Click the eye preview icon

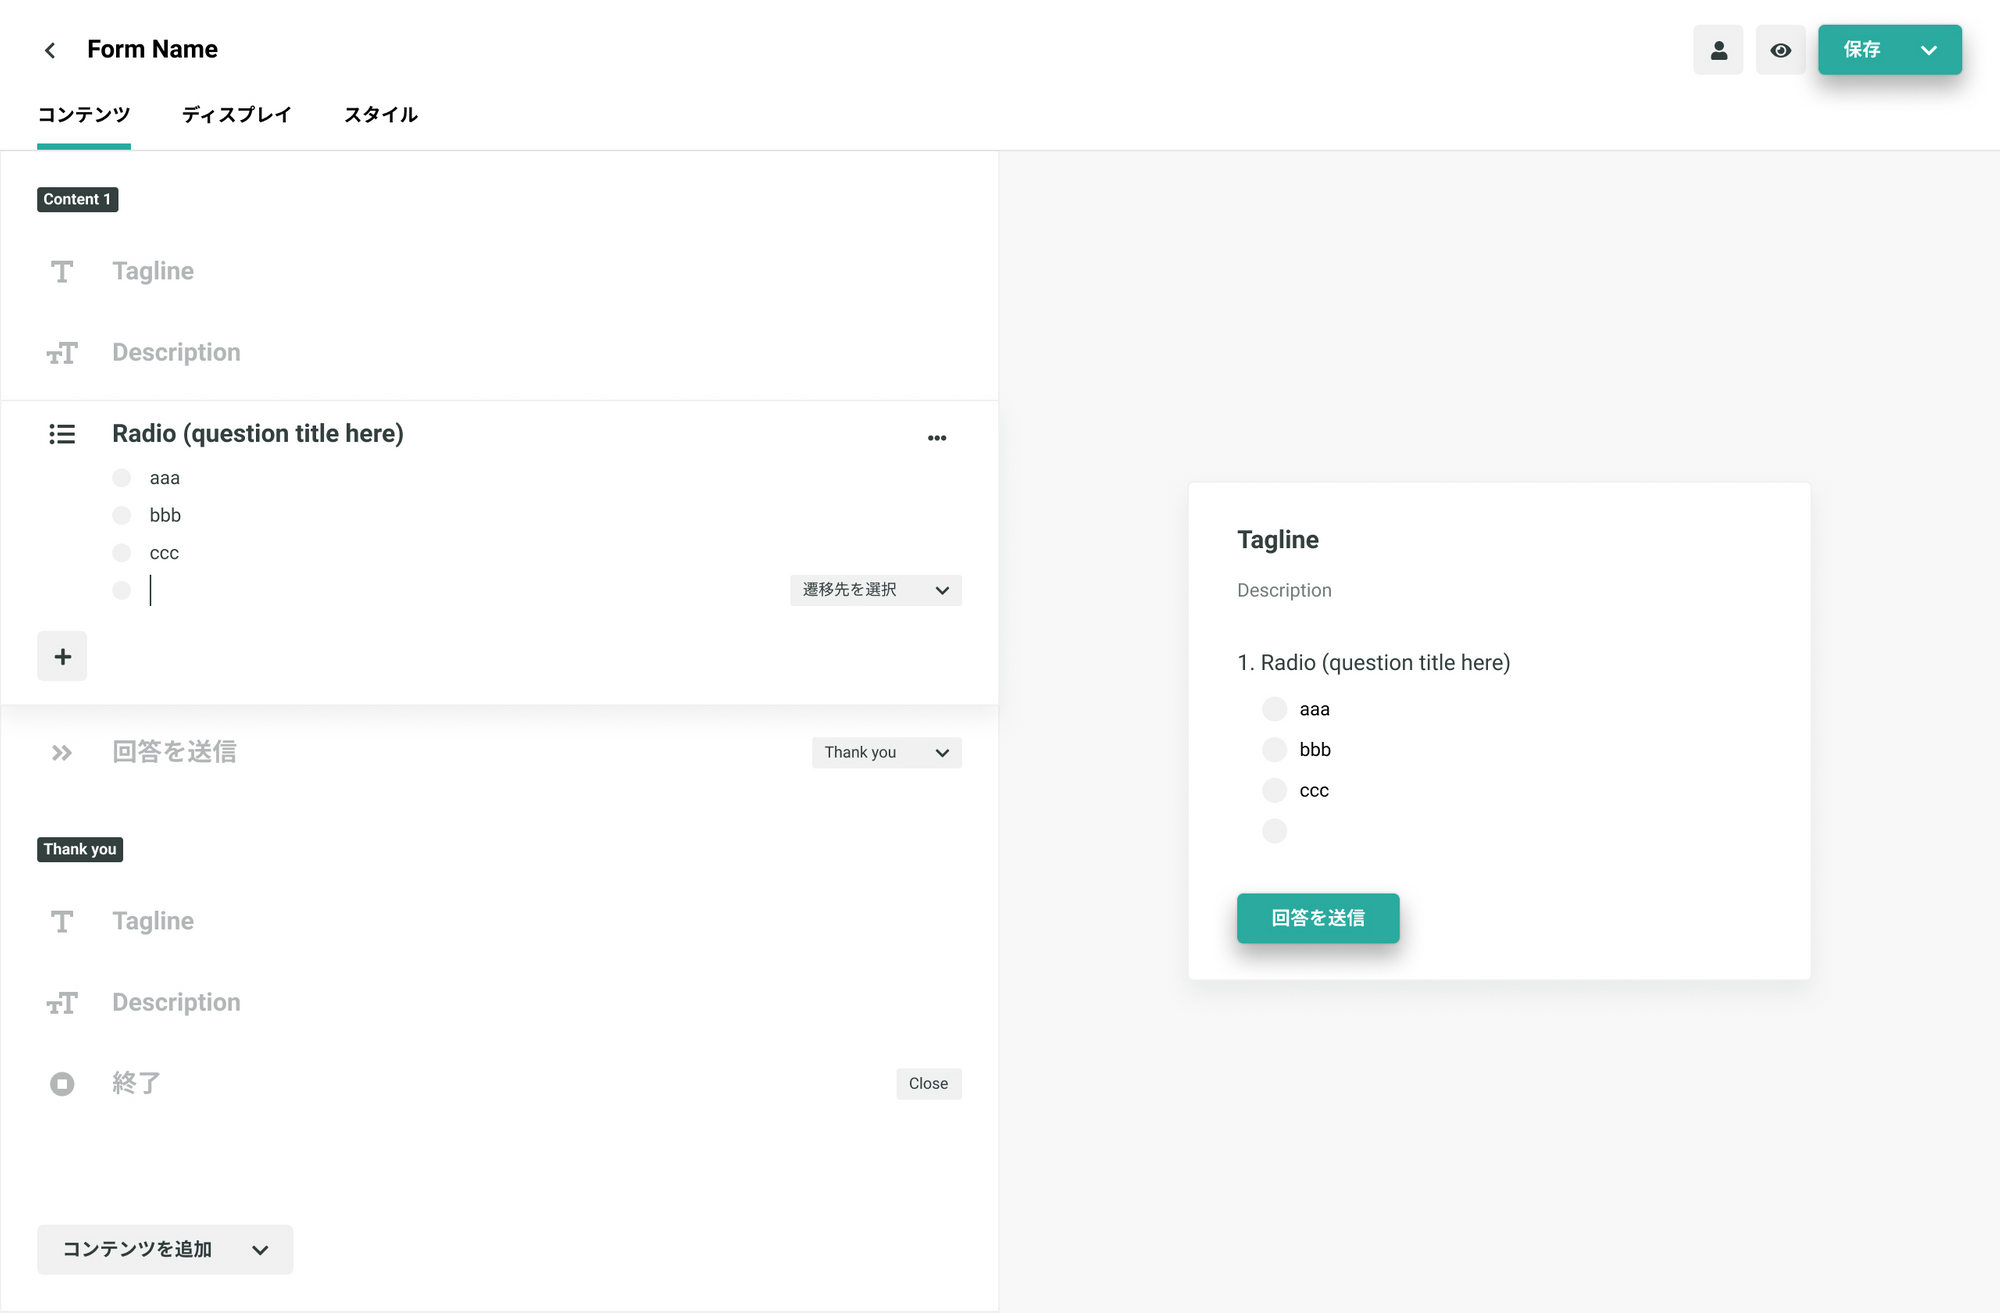click(x=1780, y=50)
